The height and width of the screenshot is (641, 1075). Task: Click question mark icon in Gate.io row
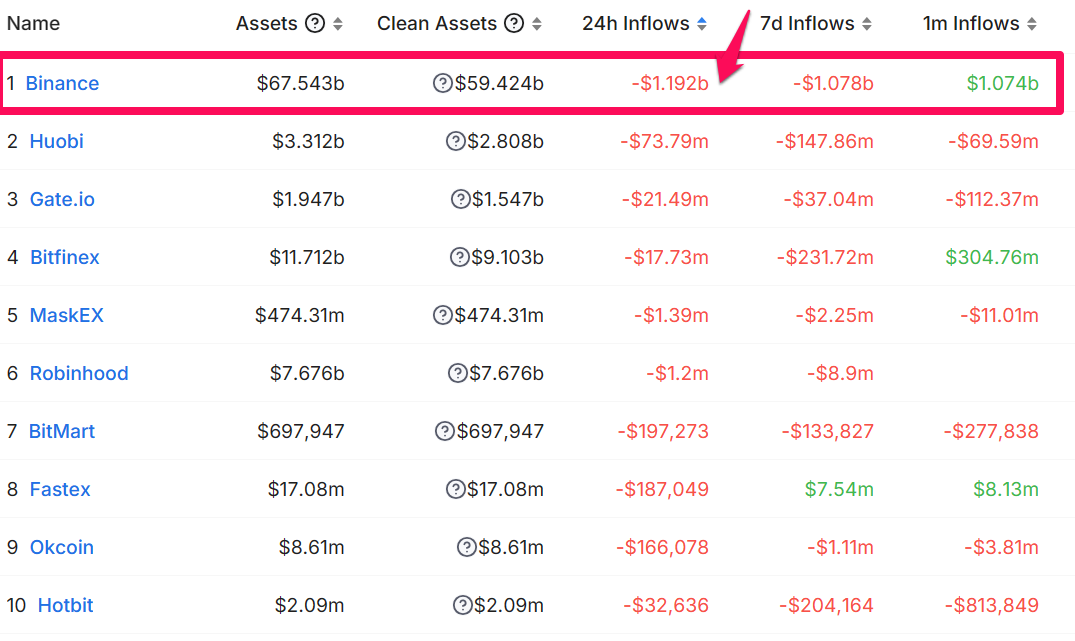[460, 199]
